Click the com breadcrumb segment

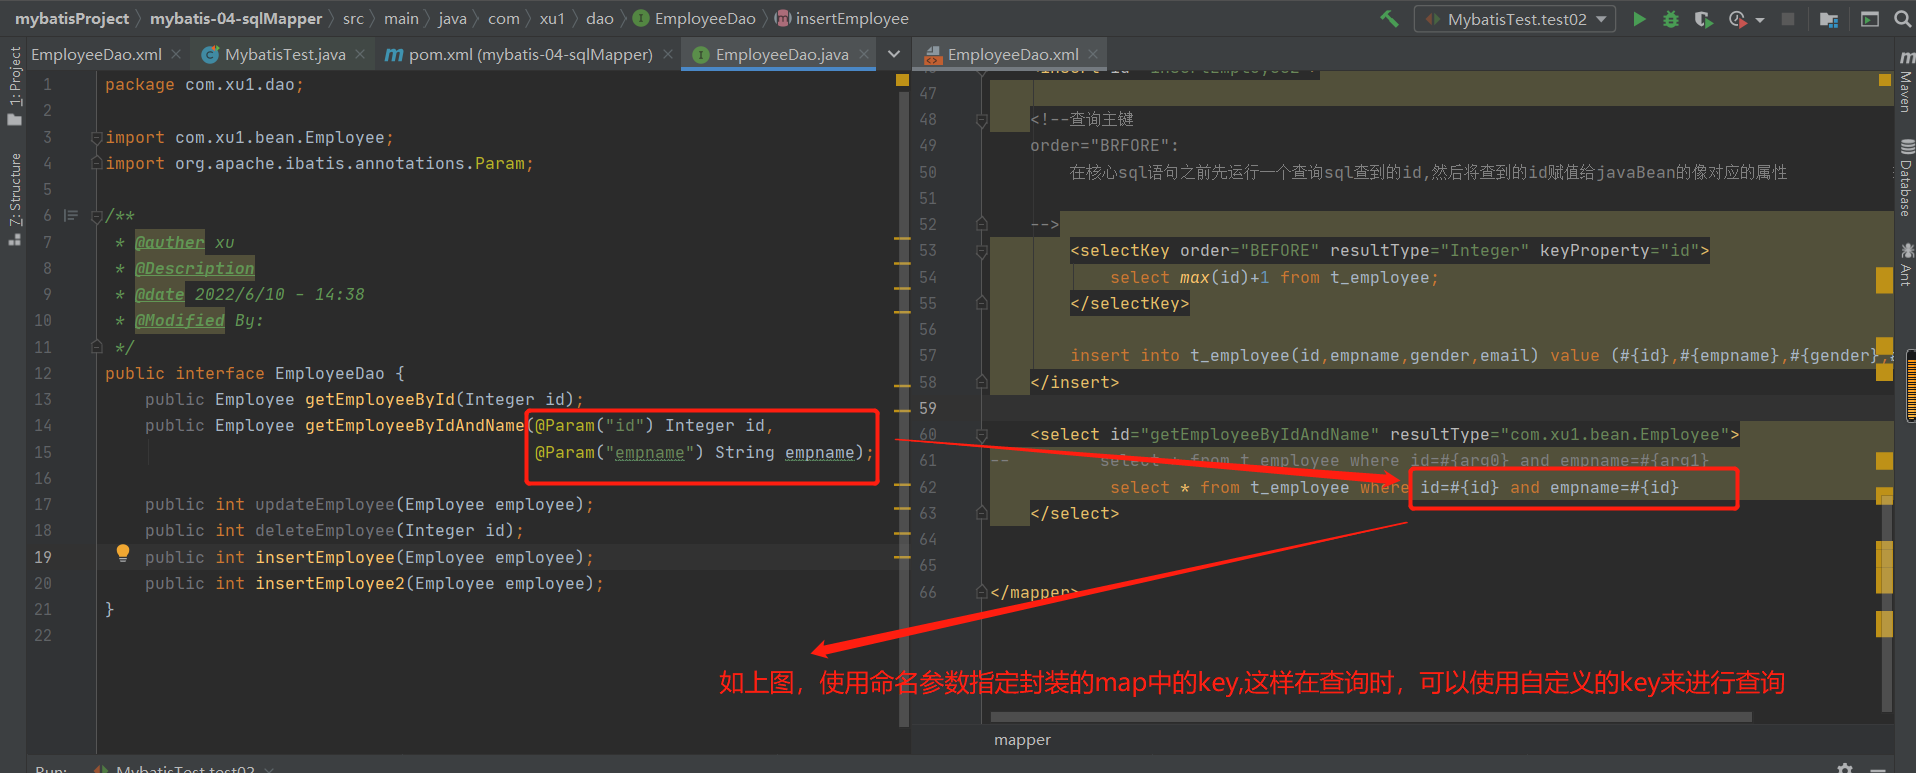point(504,18)
